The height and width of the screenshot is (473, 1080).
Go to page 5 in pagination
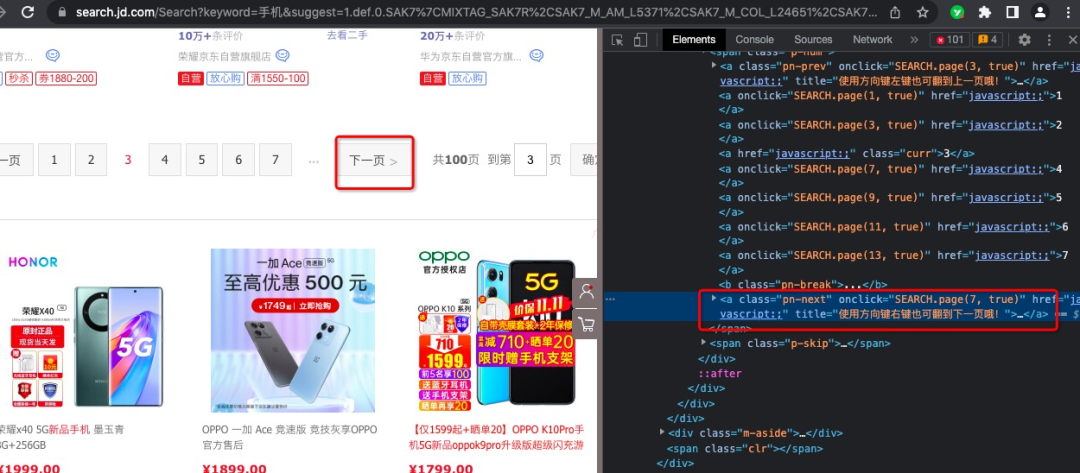click(x=202, y=160)
